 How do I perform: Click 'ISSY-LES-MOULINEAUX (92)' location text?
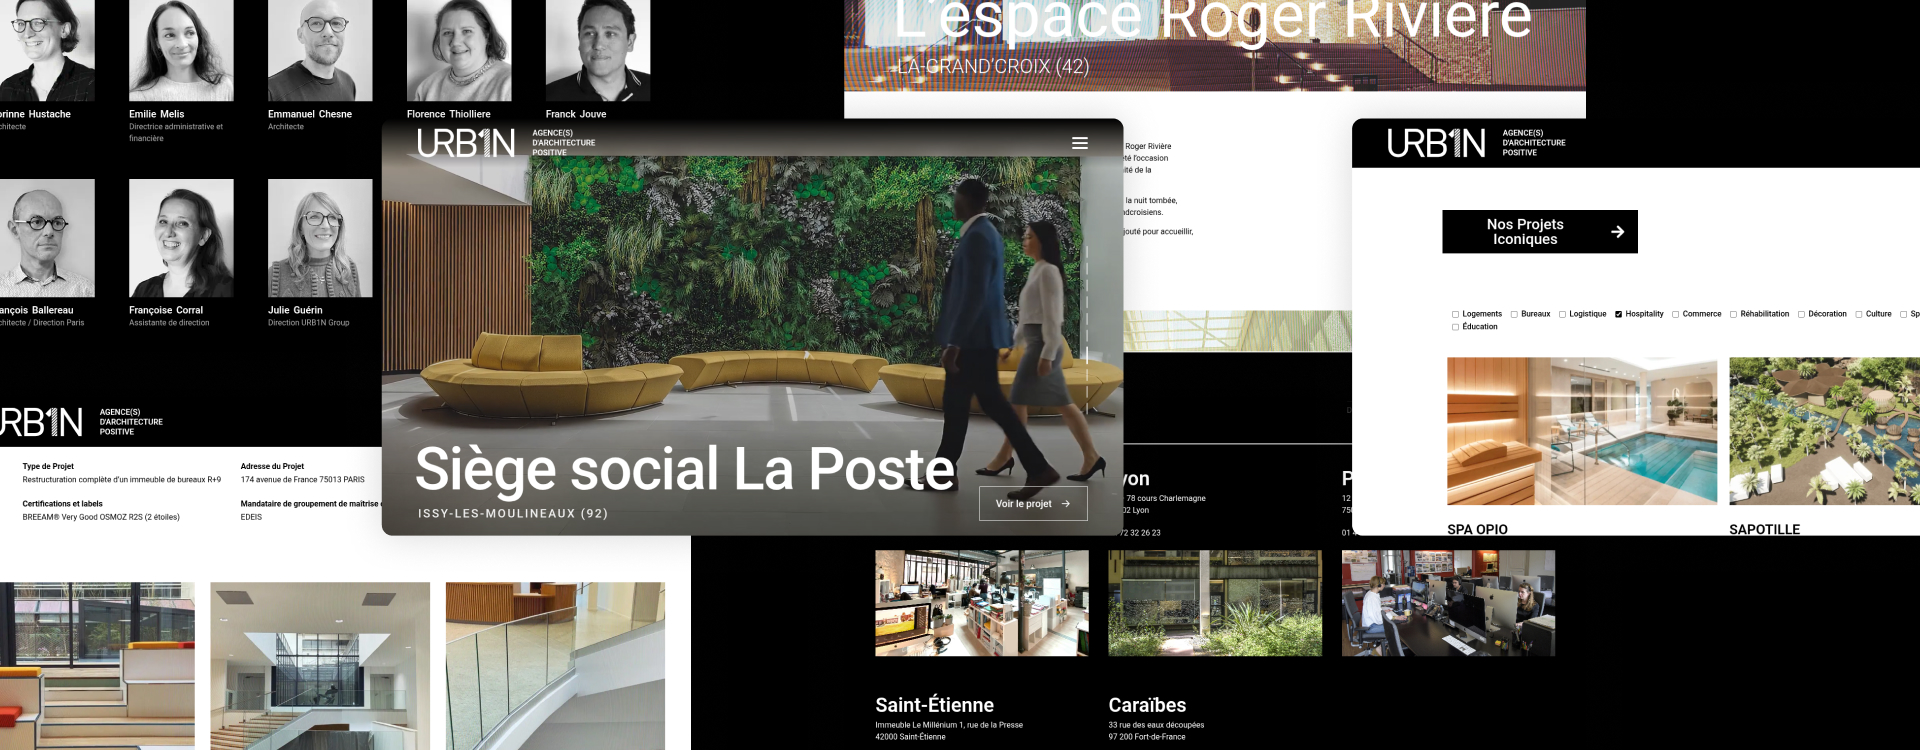point(513,513)
